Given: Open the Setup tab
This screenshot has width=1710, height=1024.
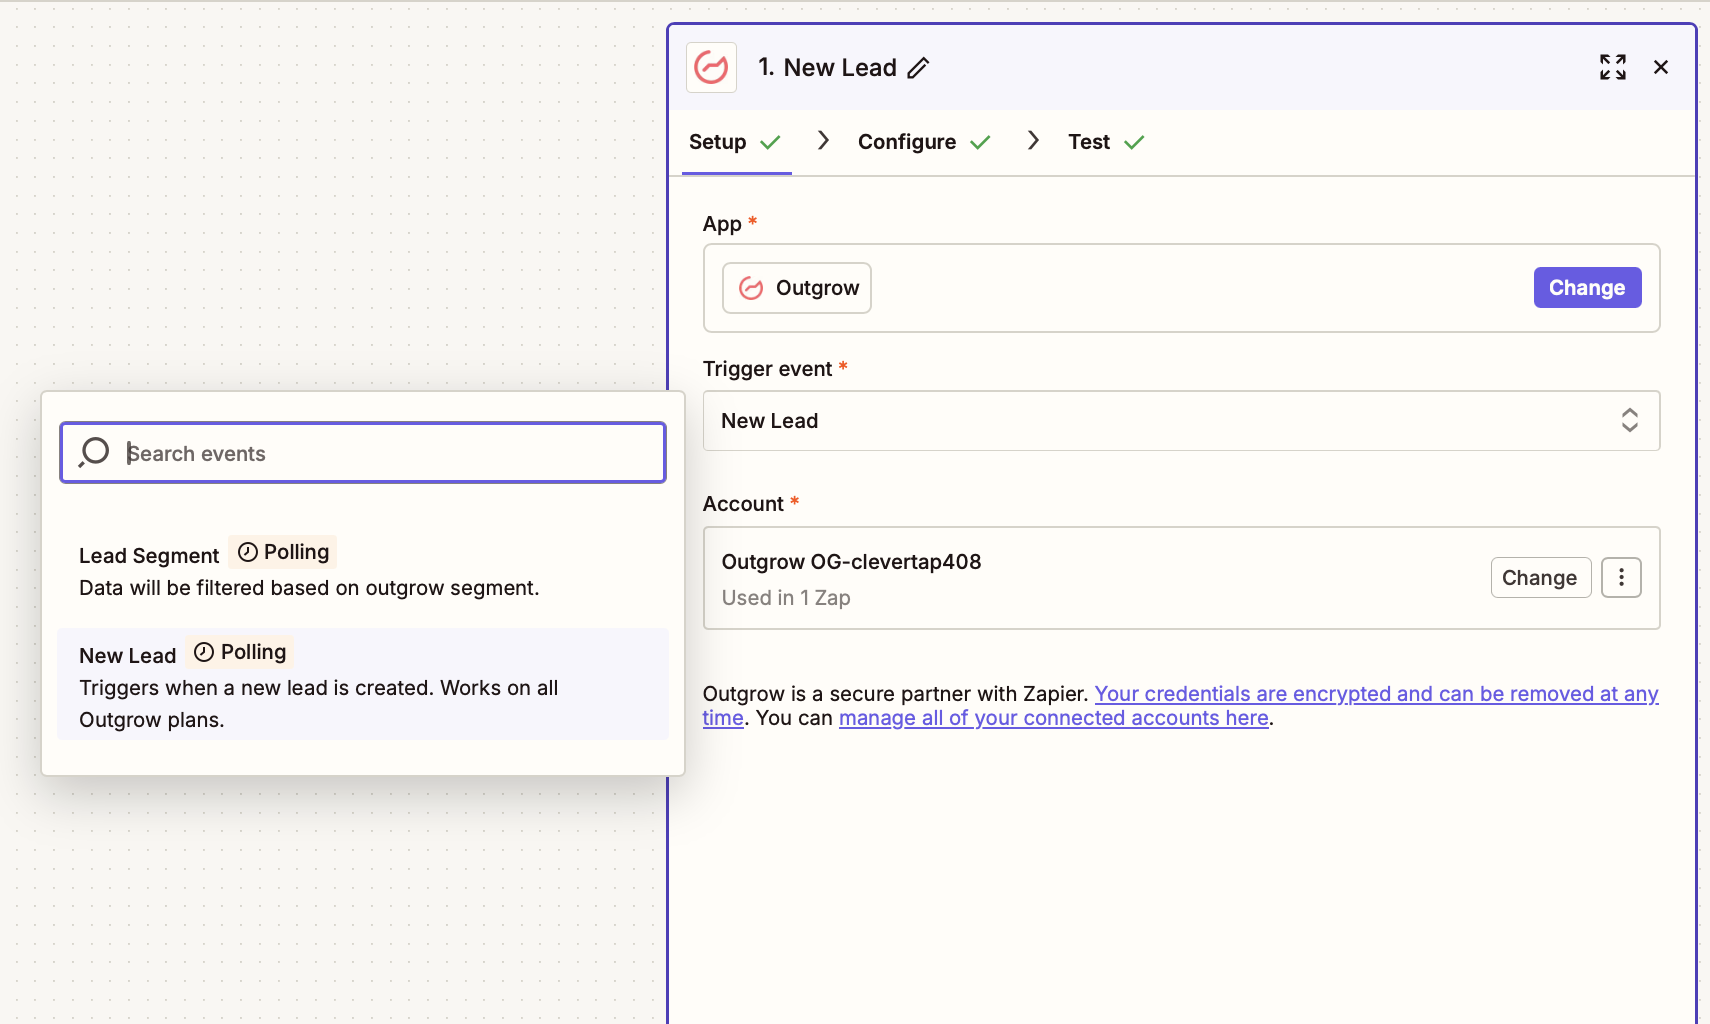Looking at the screenshot, I should [x=736, y=142].
